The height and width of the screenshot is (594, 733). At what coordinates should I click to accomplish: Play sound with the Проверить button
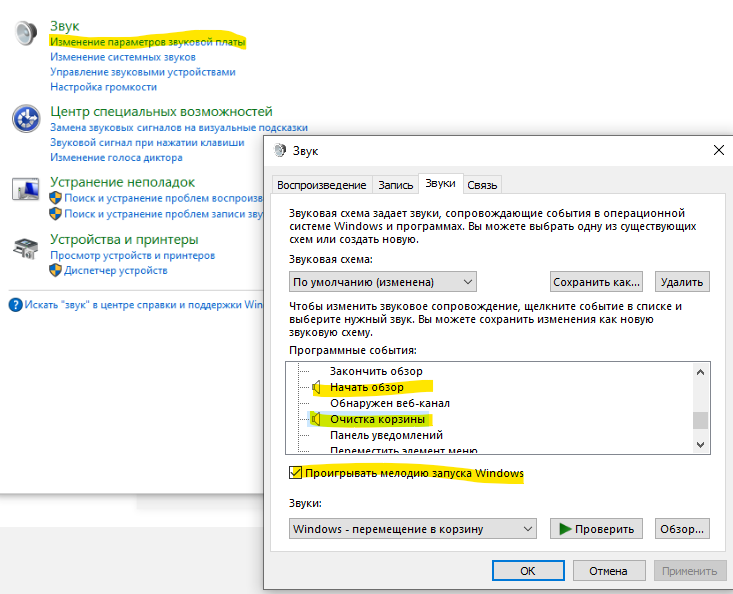(x=596, y=529)
